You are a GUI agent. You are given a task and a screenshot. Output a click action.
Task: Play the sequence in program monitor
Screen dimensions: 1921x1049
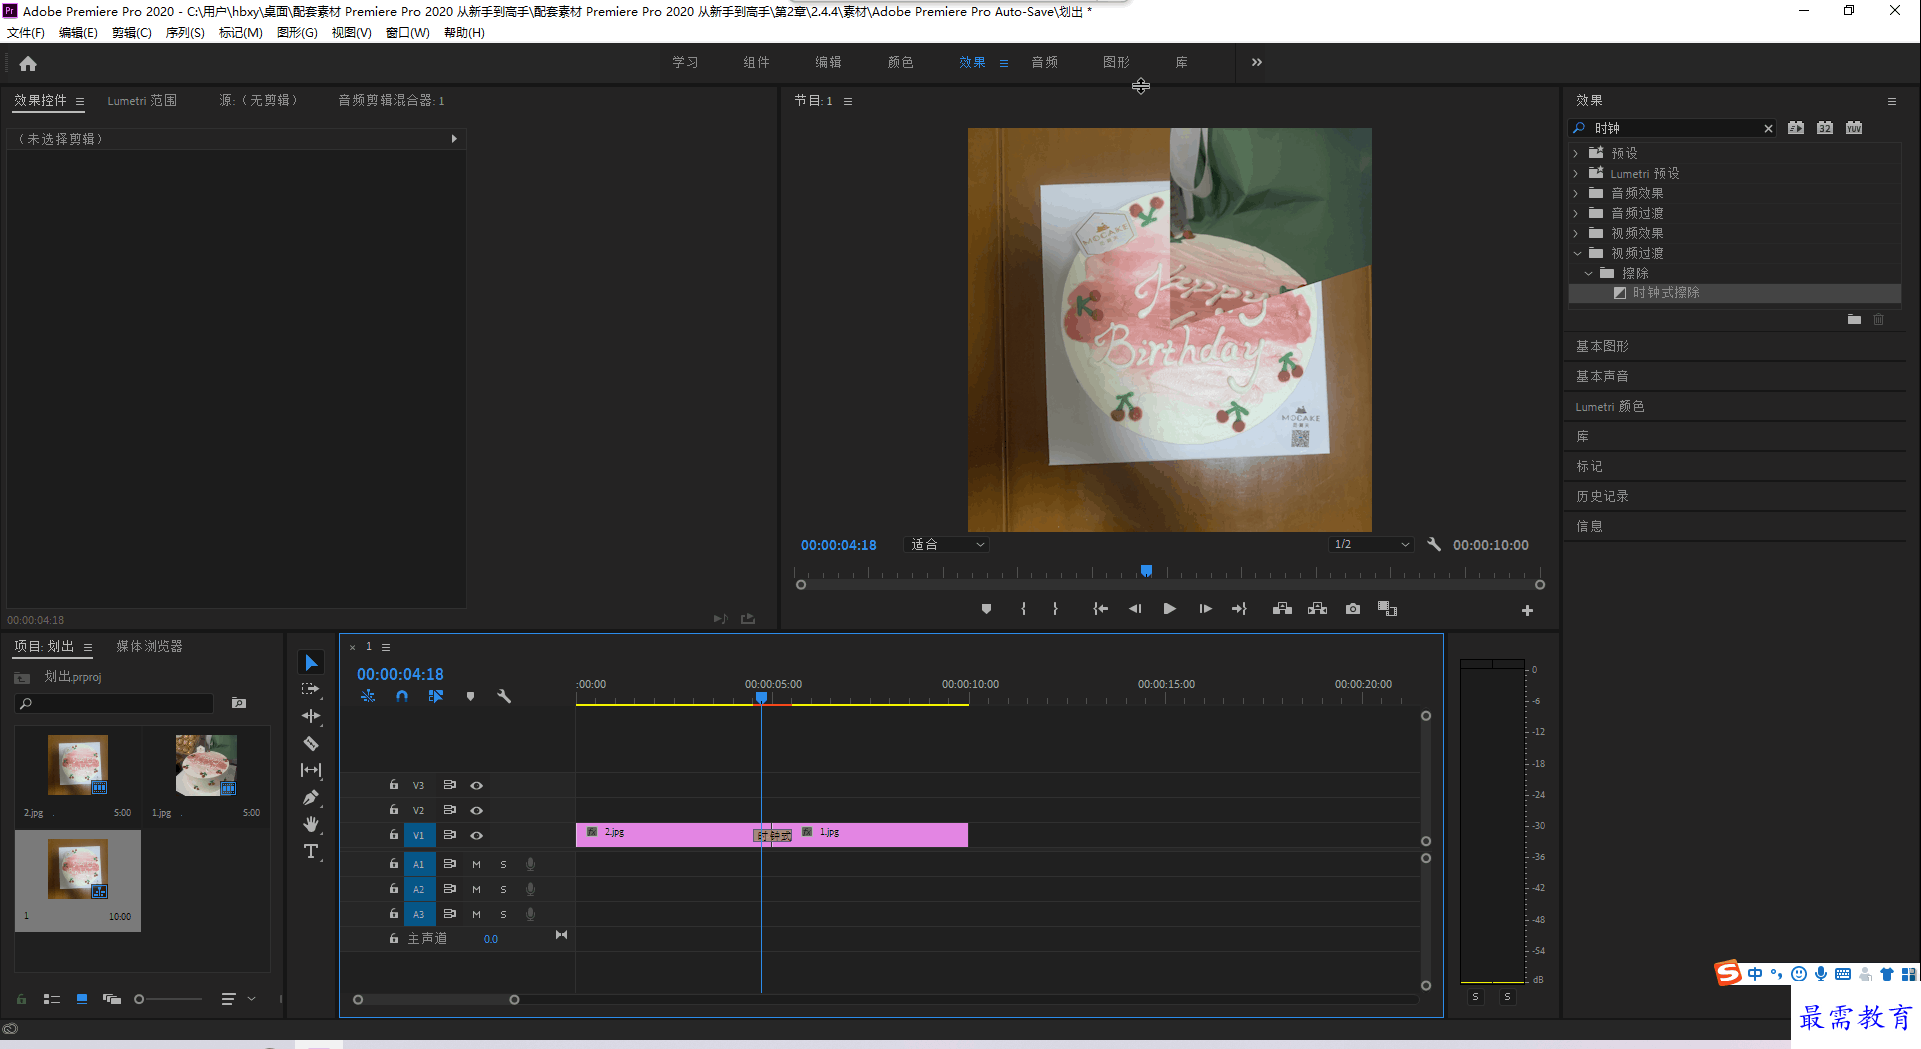1169,608
